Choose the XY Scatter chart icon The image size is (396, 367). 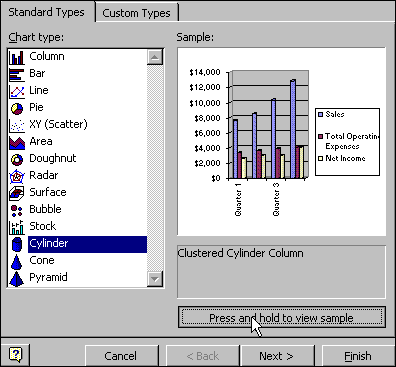17,125
